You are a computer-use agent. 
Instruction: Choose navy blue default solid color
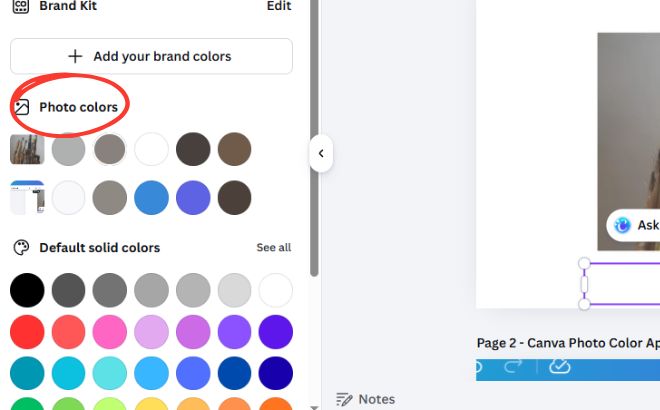point(275,373)
